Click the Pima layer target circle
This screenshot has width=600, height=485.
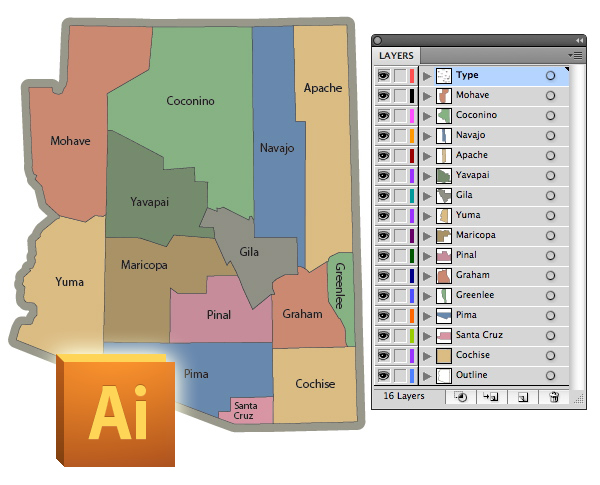click(550, 315)
